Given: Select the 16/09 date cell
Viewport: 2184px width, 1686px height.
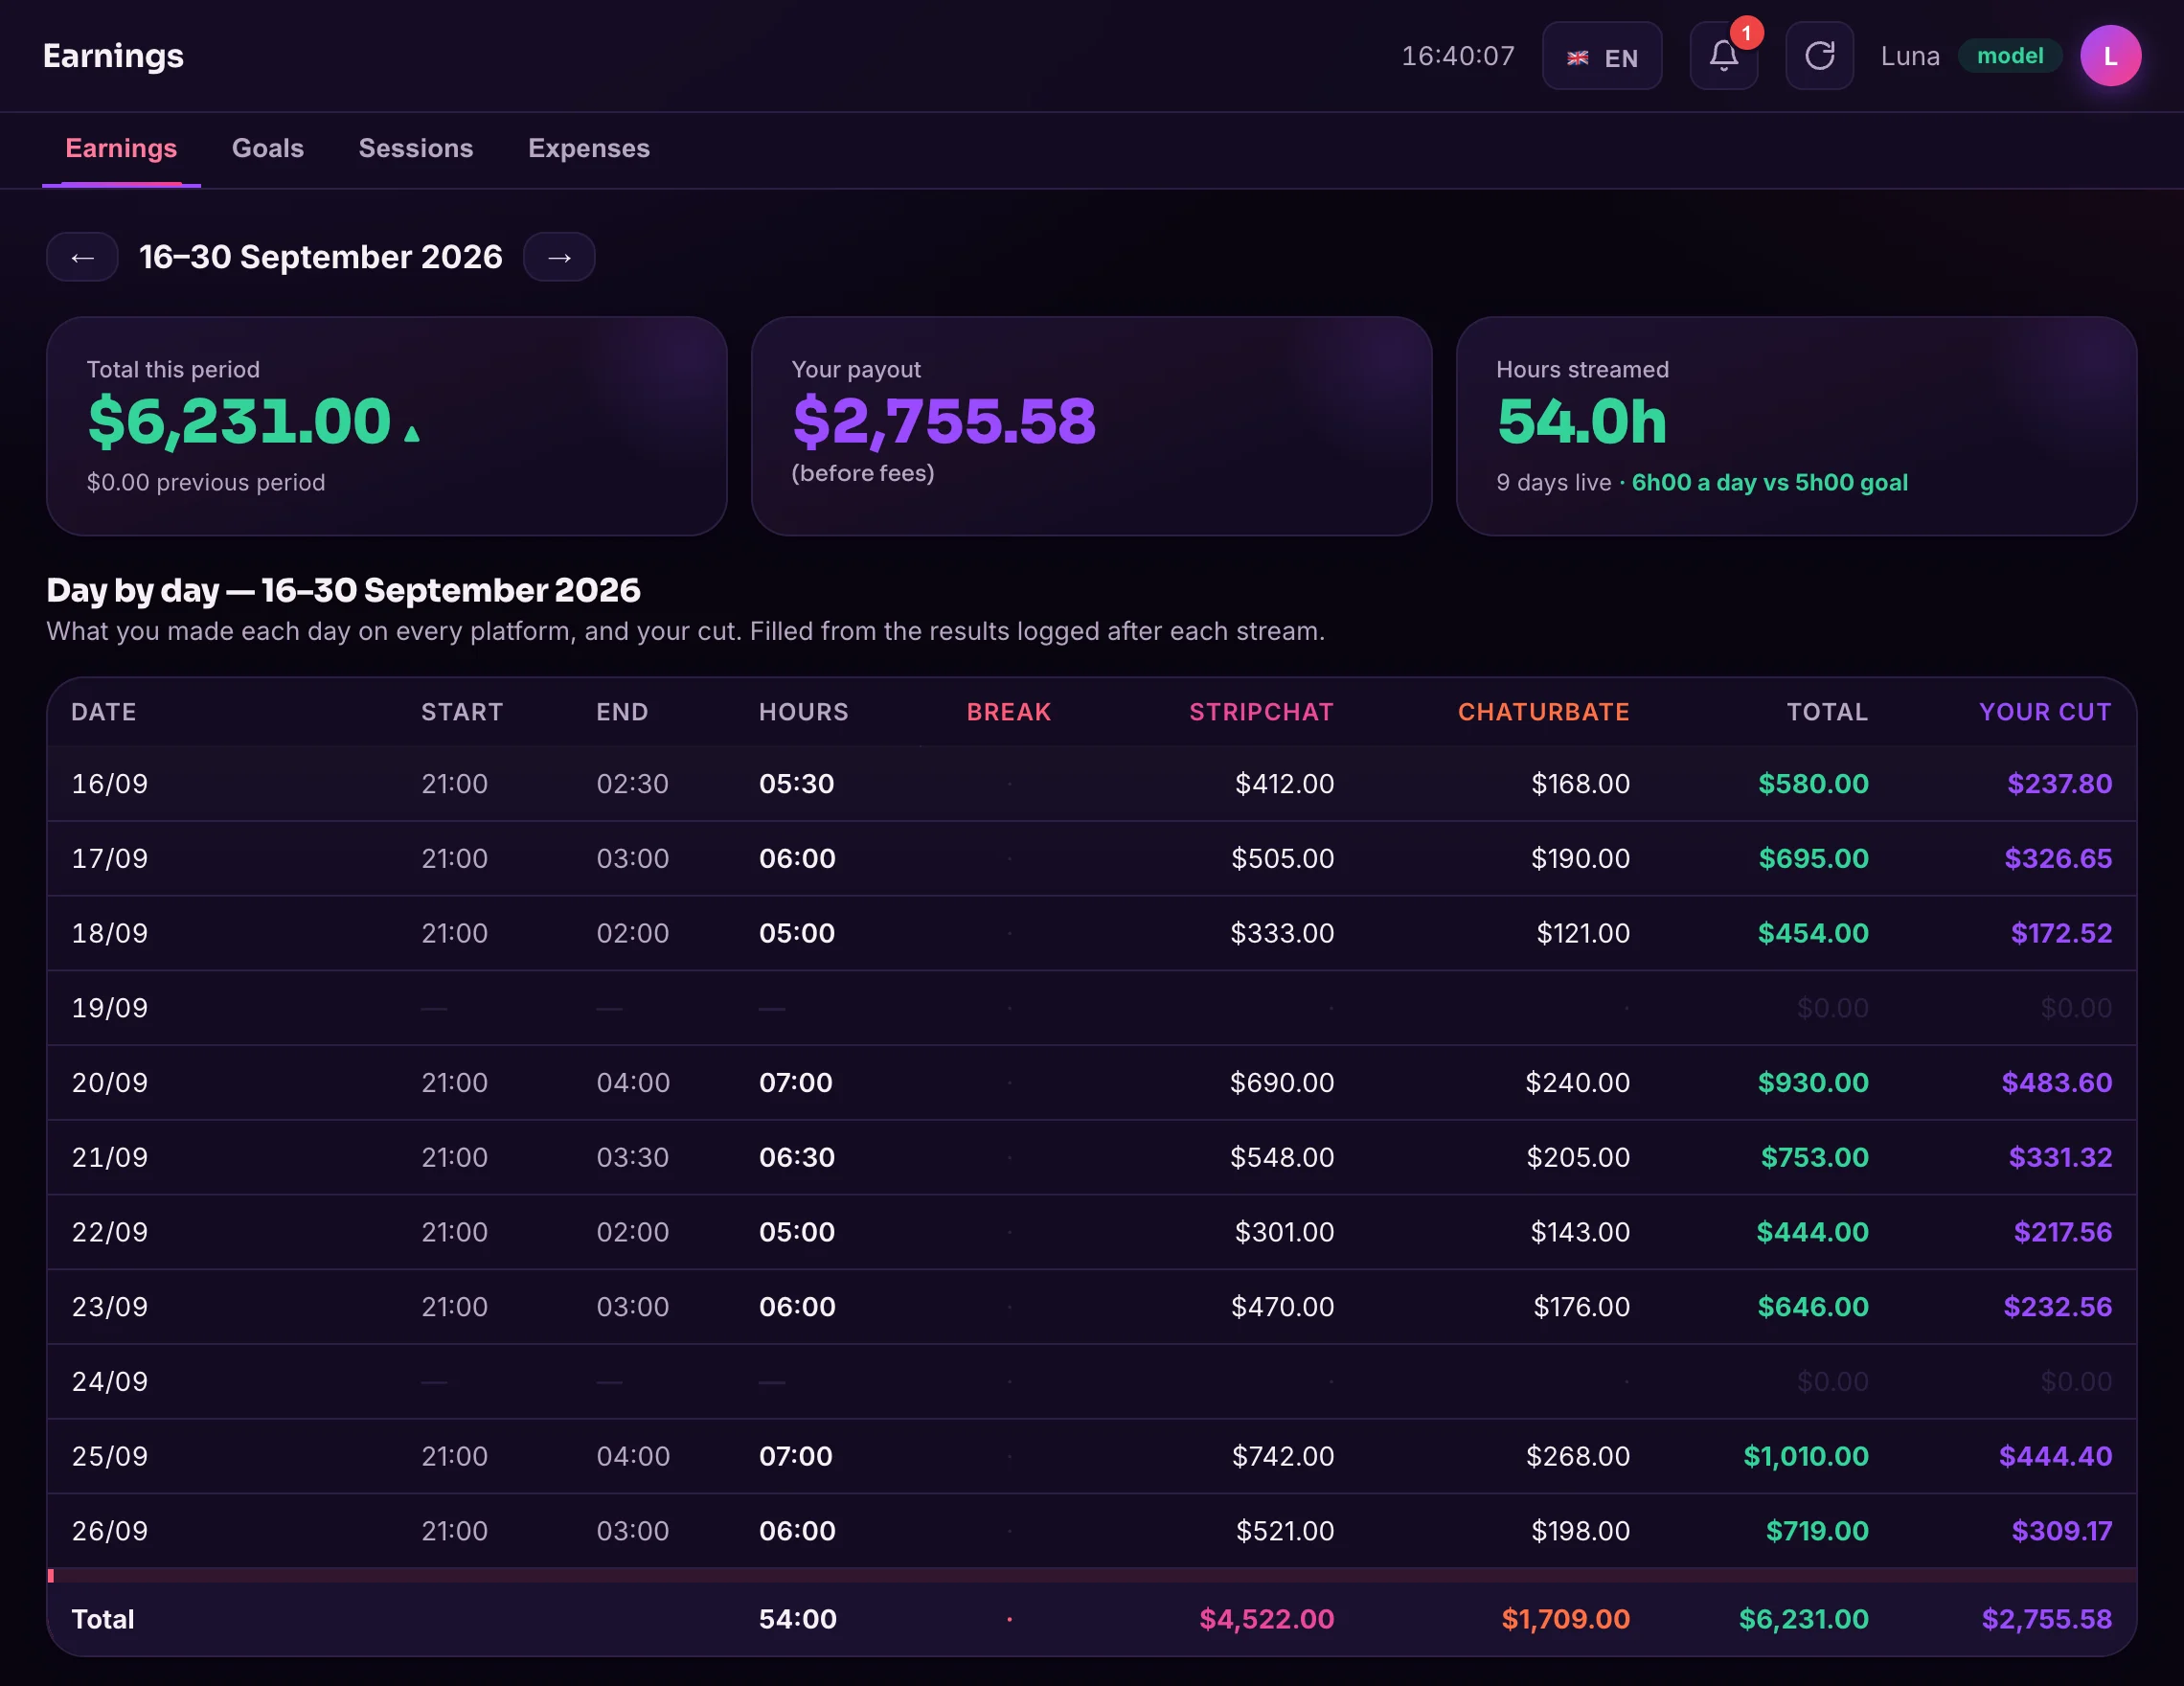Looking at the screenshot, I should tap(110, 783).
